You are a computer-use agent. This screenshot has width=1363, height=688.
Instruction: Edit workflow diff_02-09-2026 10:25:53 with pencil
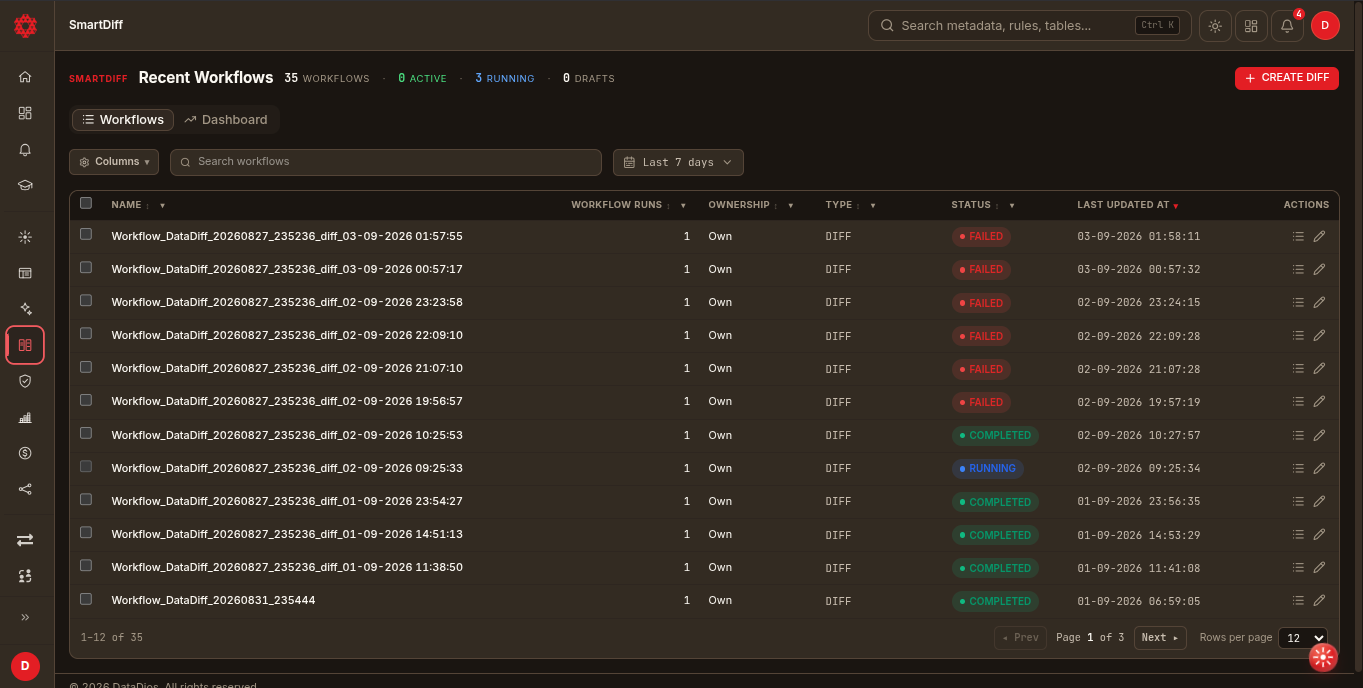click(1319, 435)
